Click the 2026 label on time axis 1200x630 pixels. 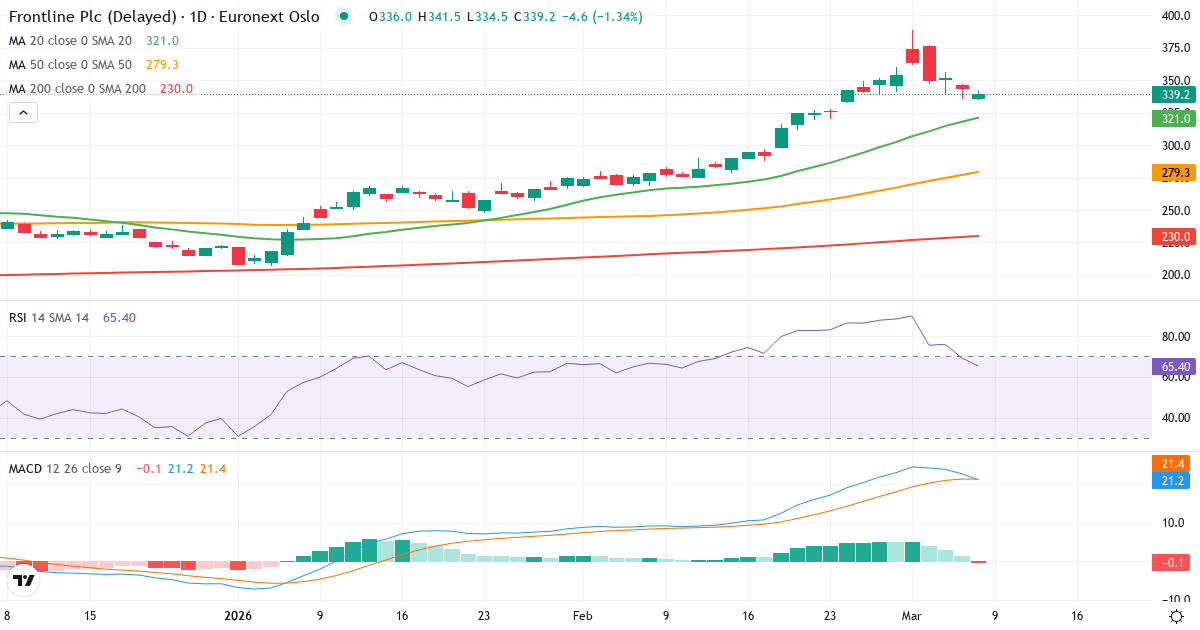click(x=238, y=617)
